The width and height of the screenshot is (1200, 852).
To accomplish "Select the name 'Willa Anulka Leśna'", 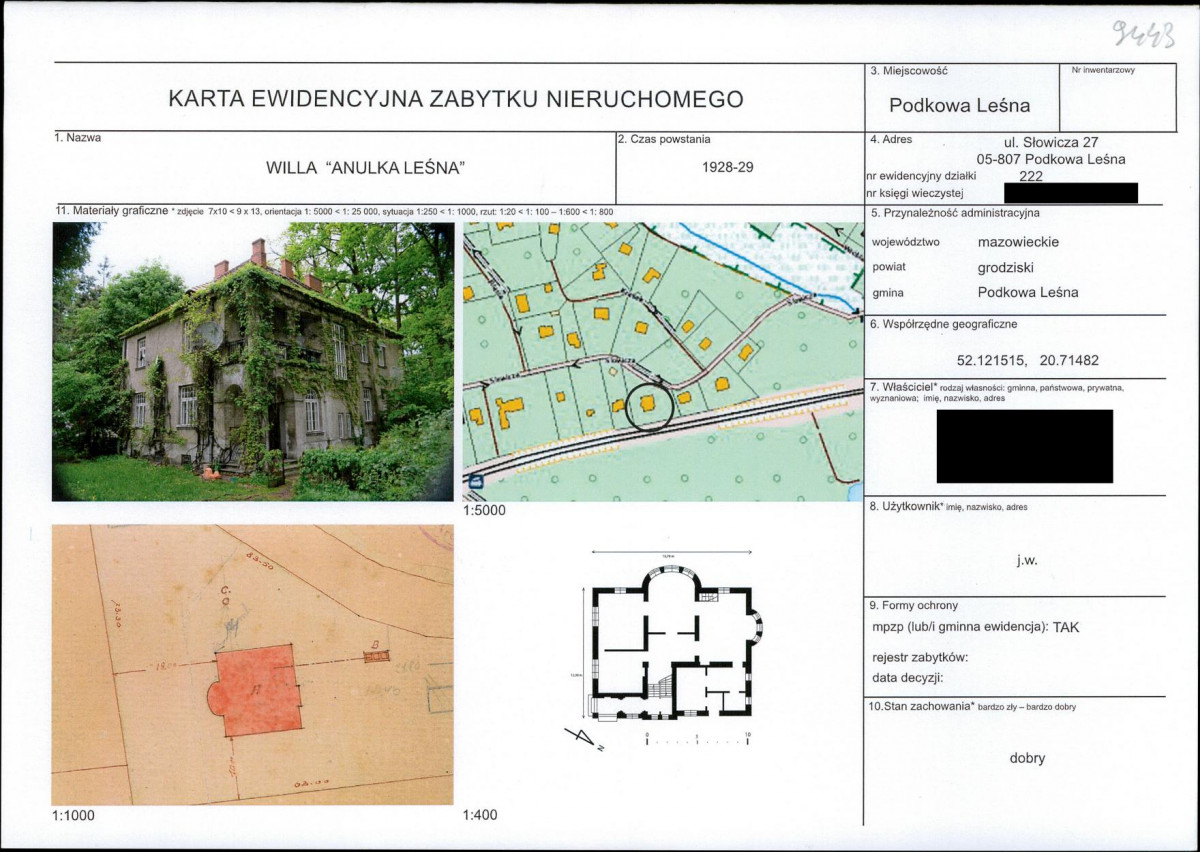I will point(366,168).
